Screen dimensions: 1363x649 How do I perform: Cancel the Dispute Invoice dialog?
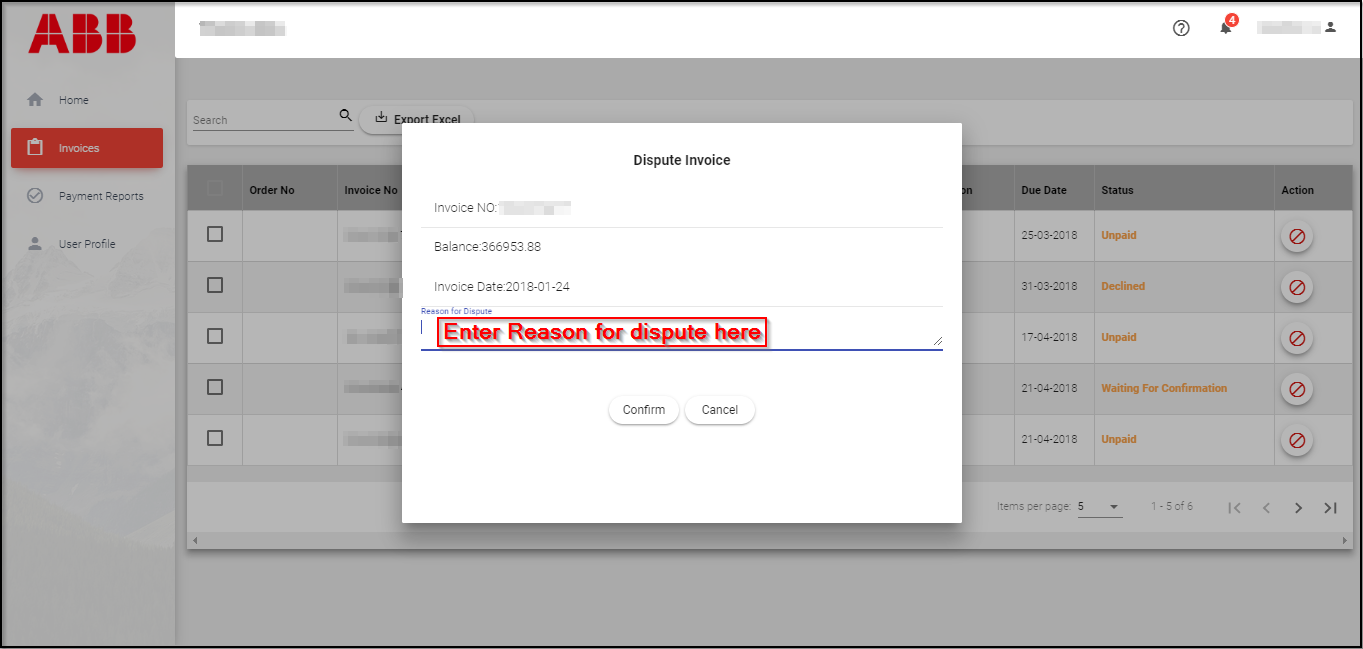pyautogui.click(x=719, y=410)
